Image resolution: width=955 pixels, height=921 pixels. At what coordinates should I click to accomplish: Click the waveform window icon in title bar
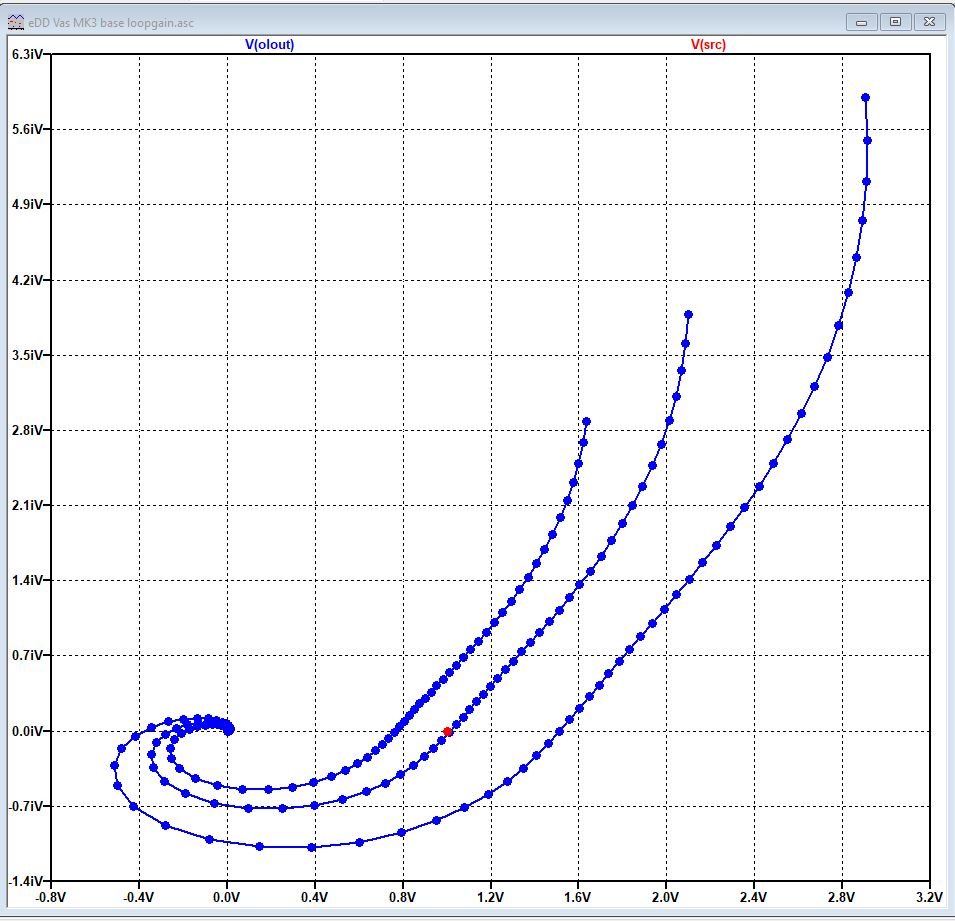16,23
